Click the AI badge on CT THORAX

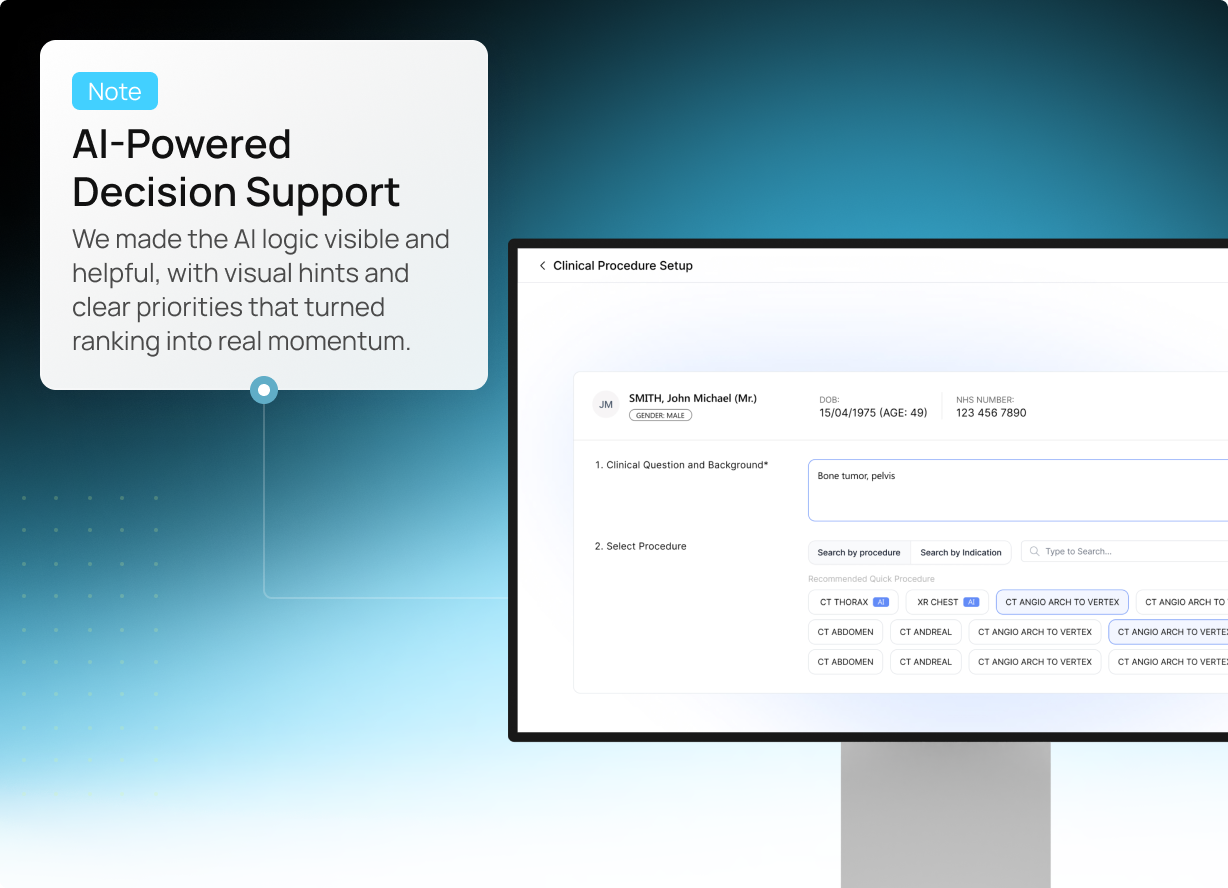pyautogui.click(x=880, y=602)
